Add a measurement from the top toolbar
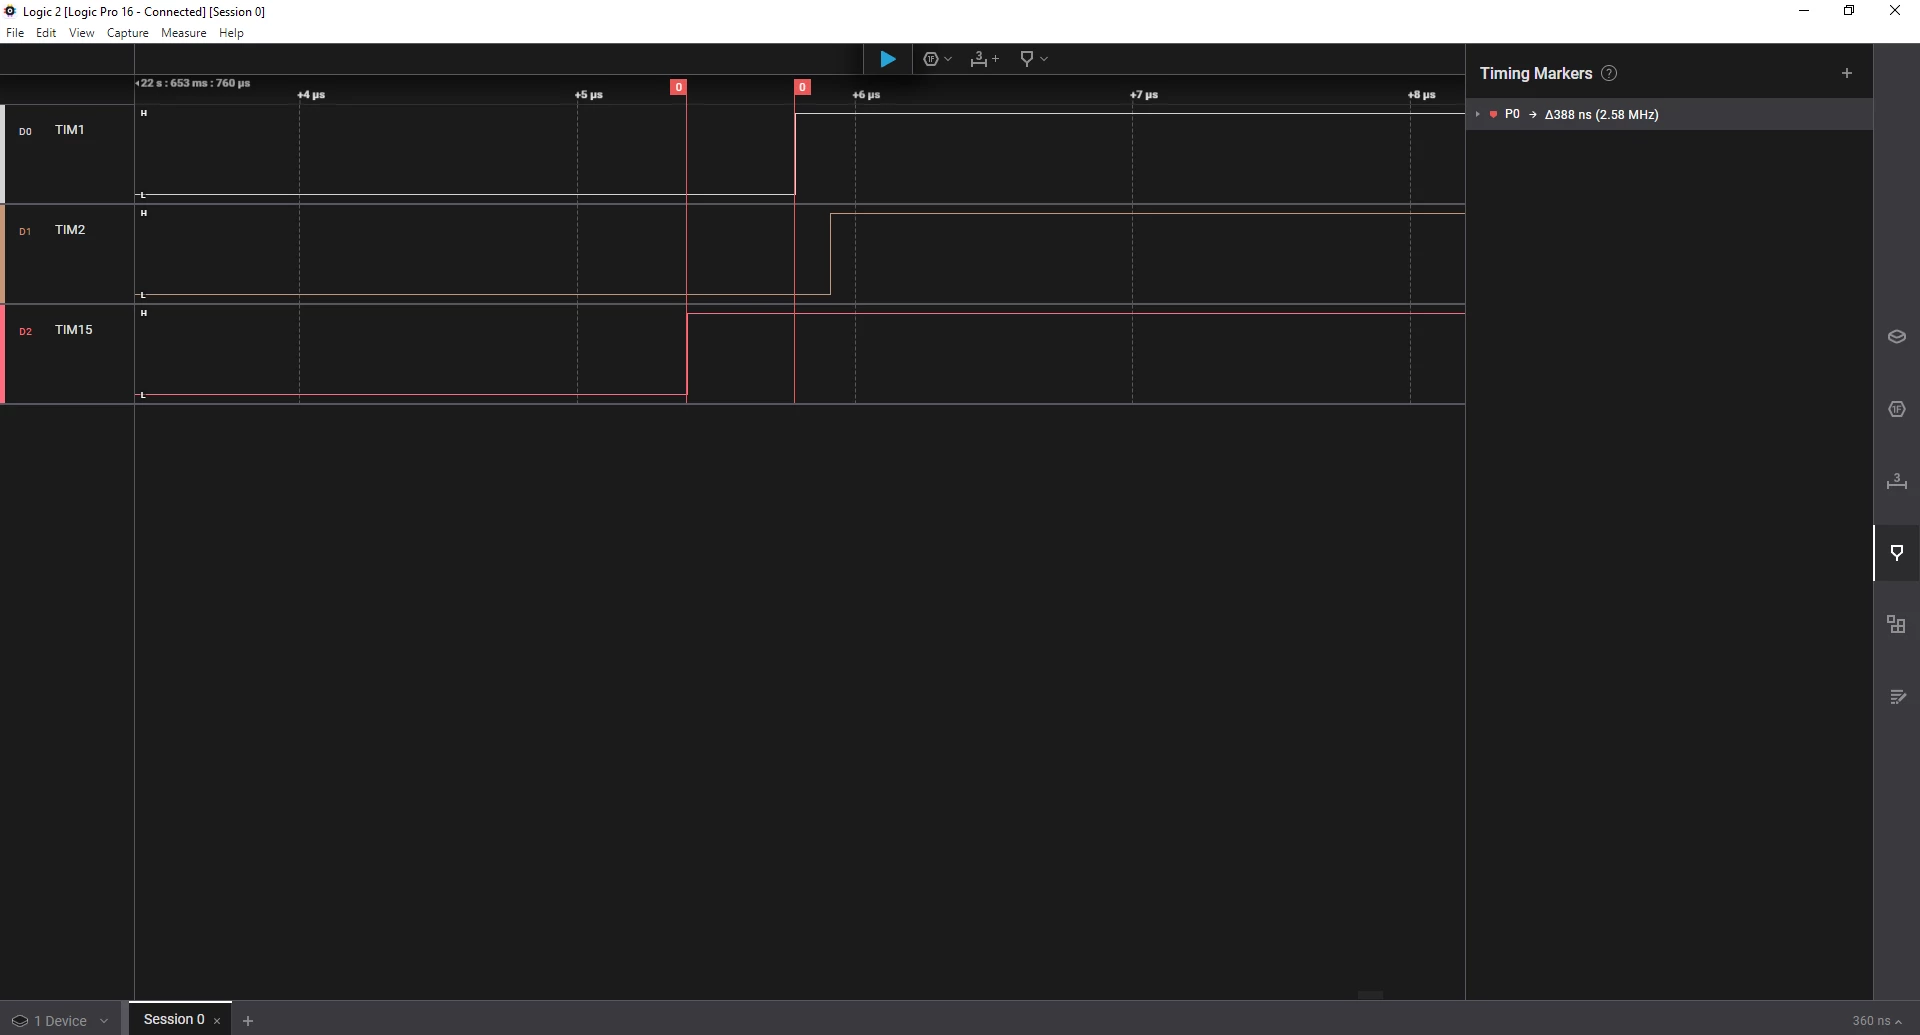 (x=984, y=59)
